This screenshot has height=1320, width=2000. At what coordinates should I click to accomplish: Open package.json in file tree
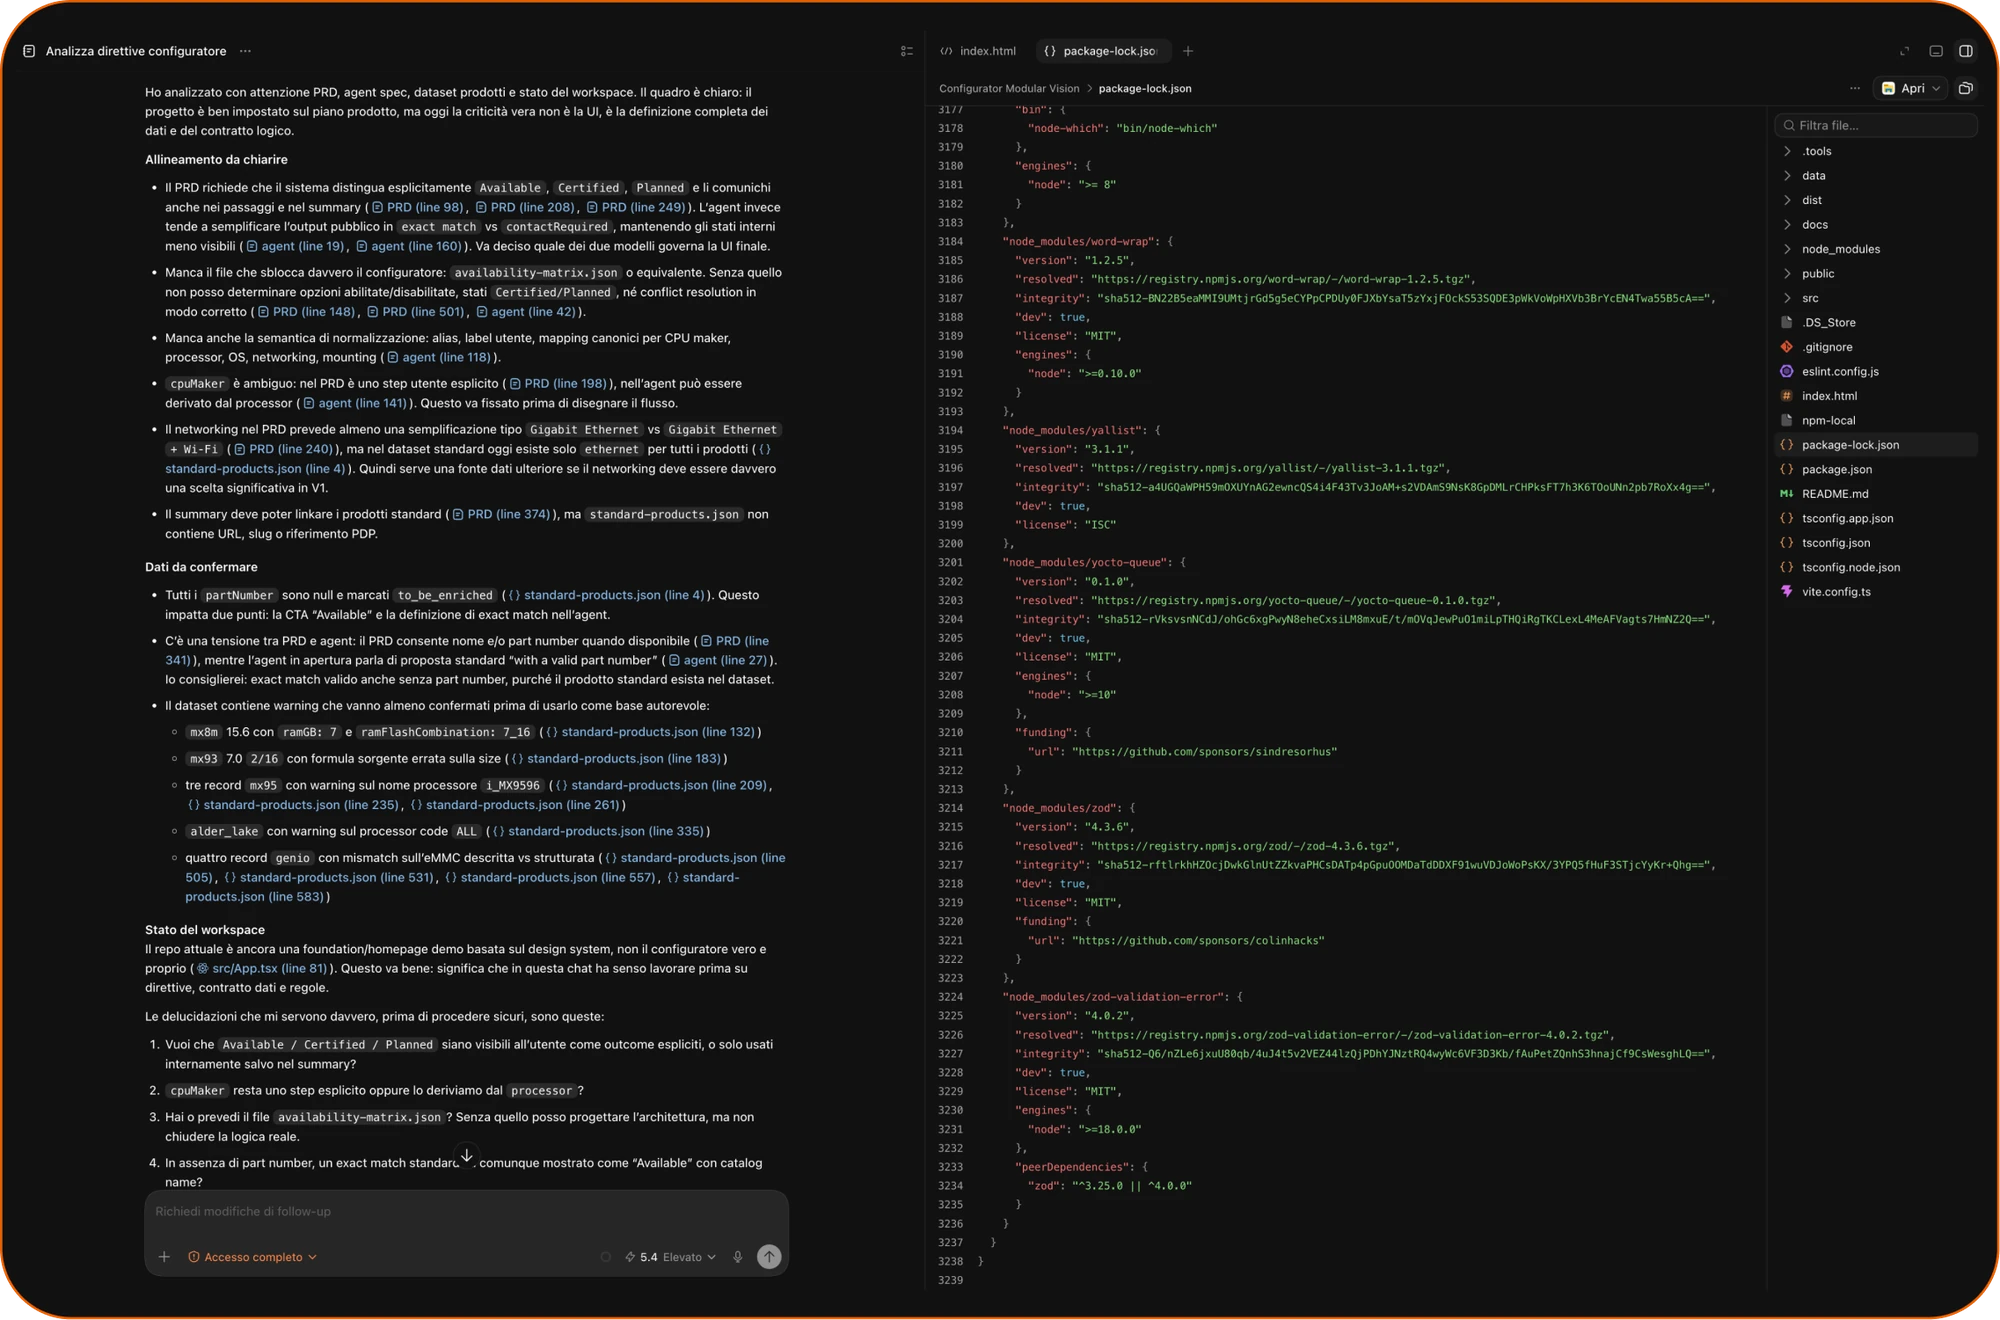pyautogui.click(x=1876, y=469)
